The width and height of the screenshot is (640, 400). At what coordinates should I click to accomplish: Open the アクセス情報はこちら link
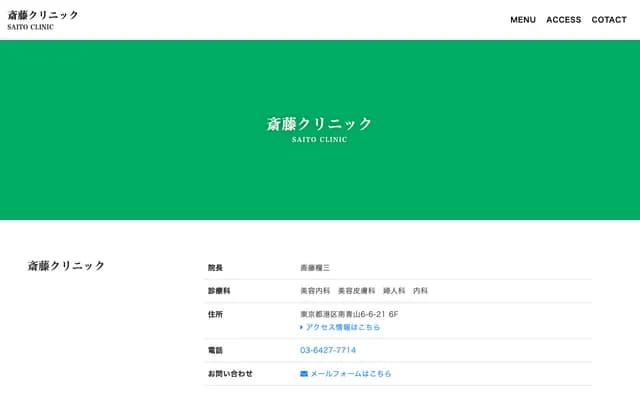[343, 327]
